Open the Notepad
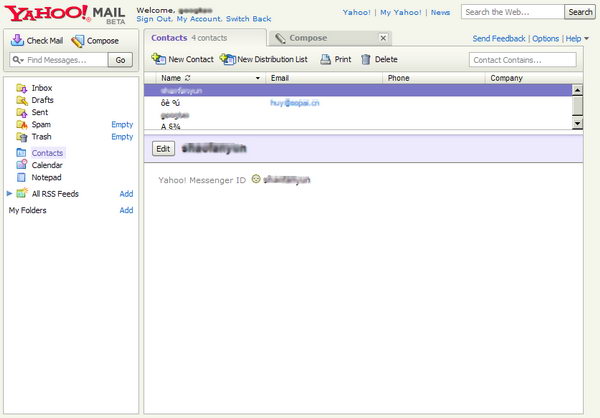 [46, 177]
